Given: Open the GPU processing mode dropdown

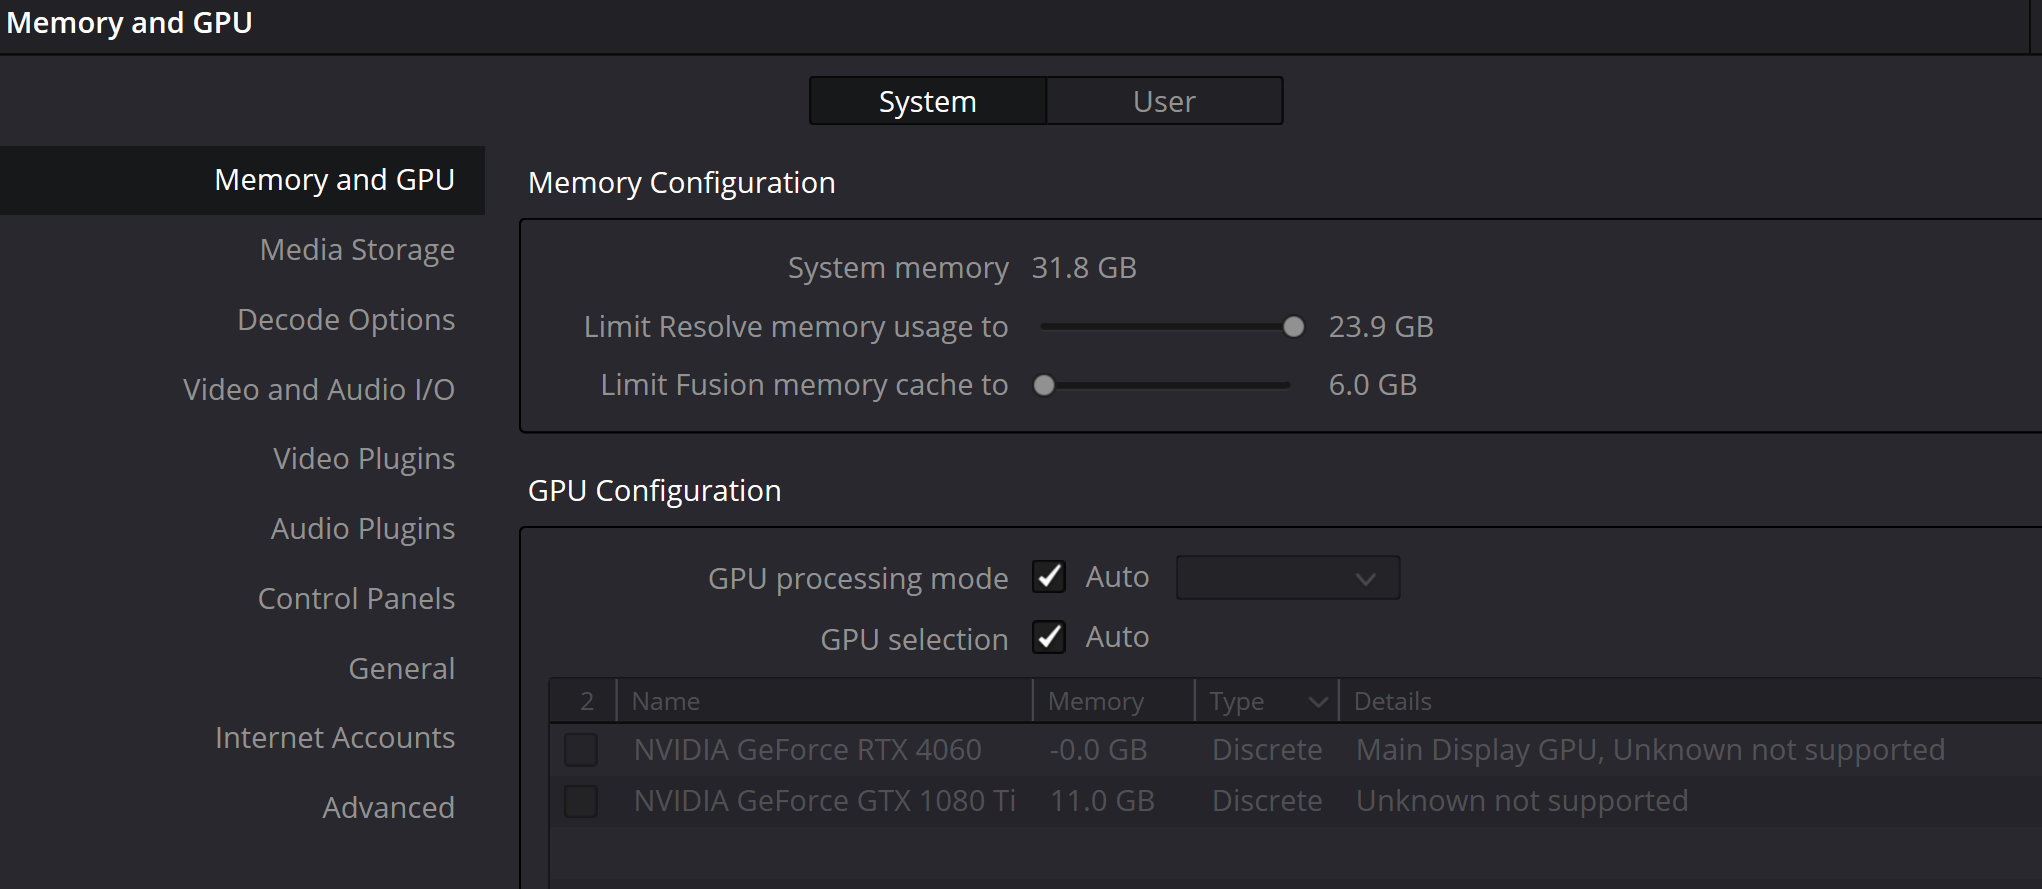Looking at the screenshot, I should click(1288, 578).
